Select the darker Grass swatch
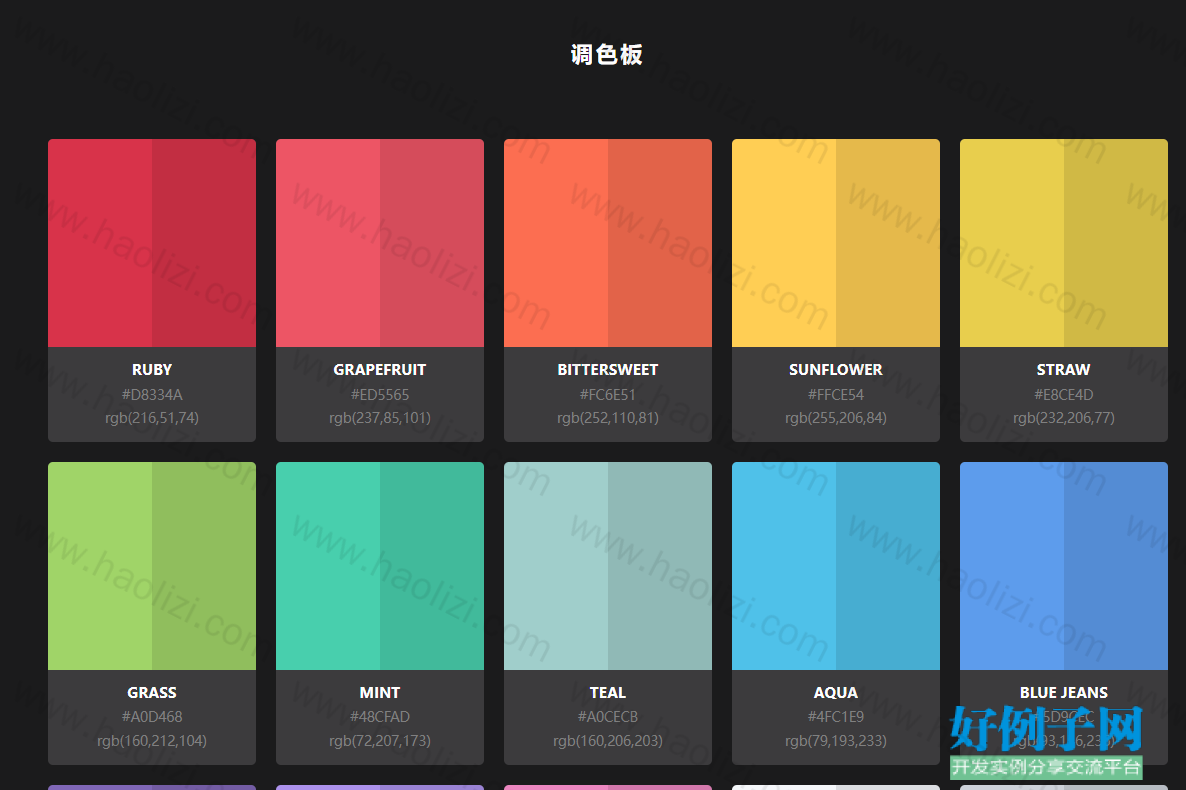The height and width of the screenshot is (790, 1186). point(204,566)
